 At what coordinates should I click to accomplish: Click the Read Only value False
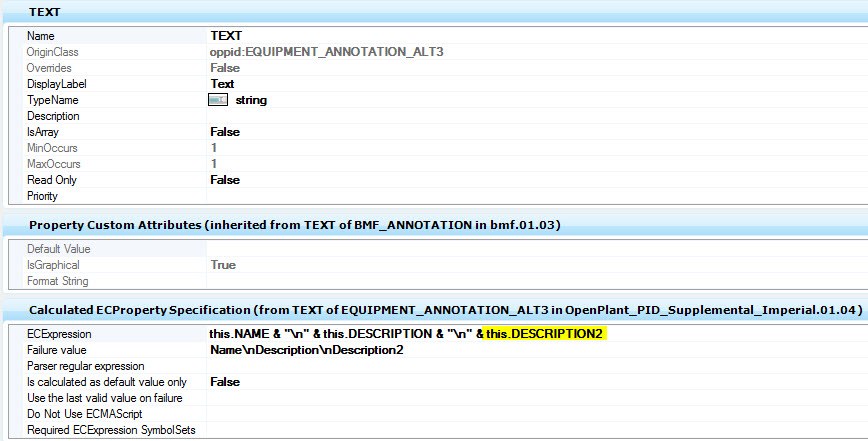click(225, 180)
